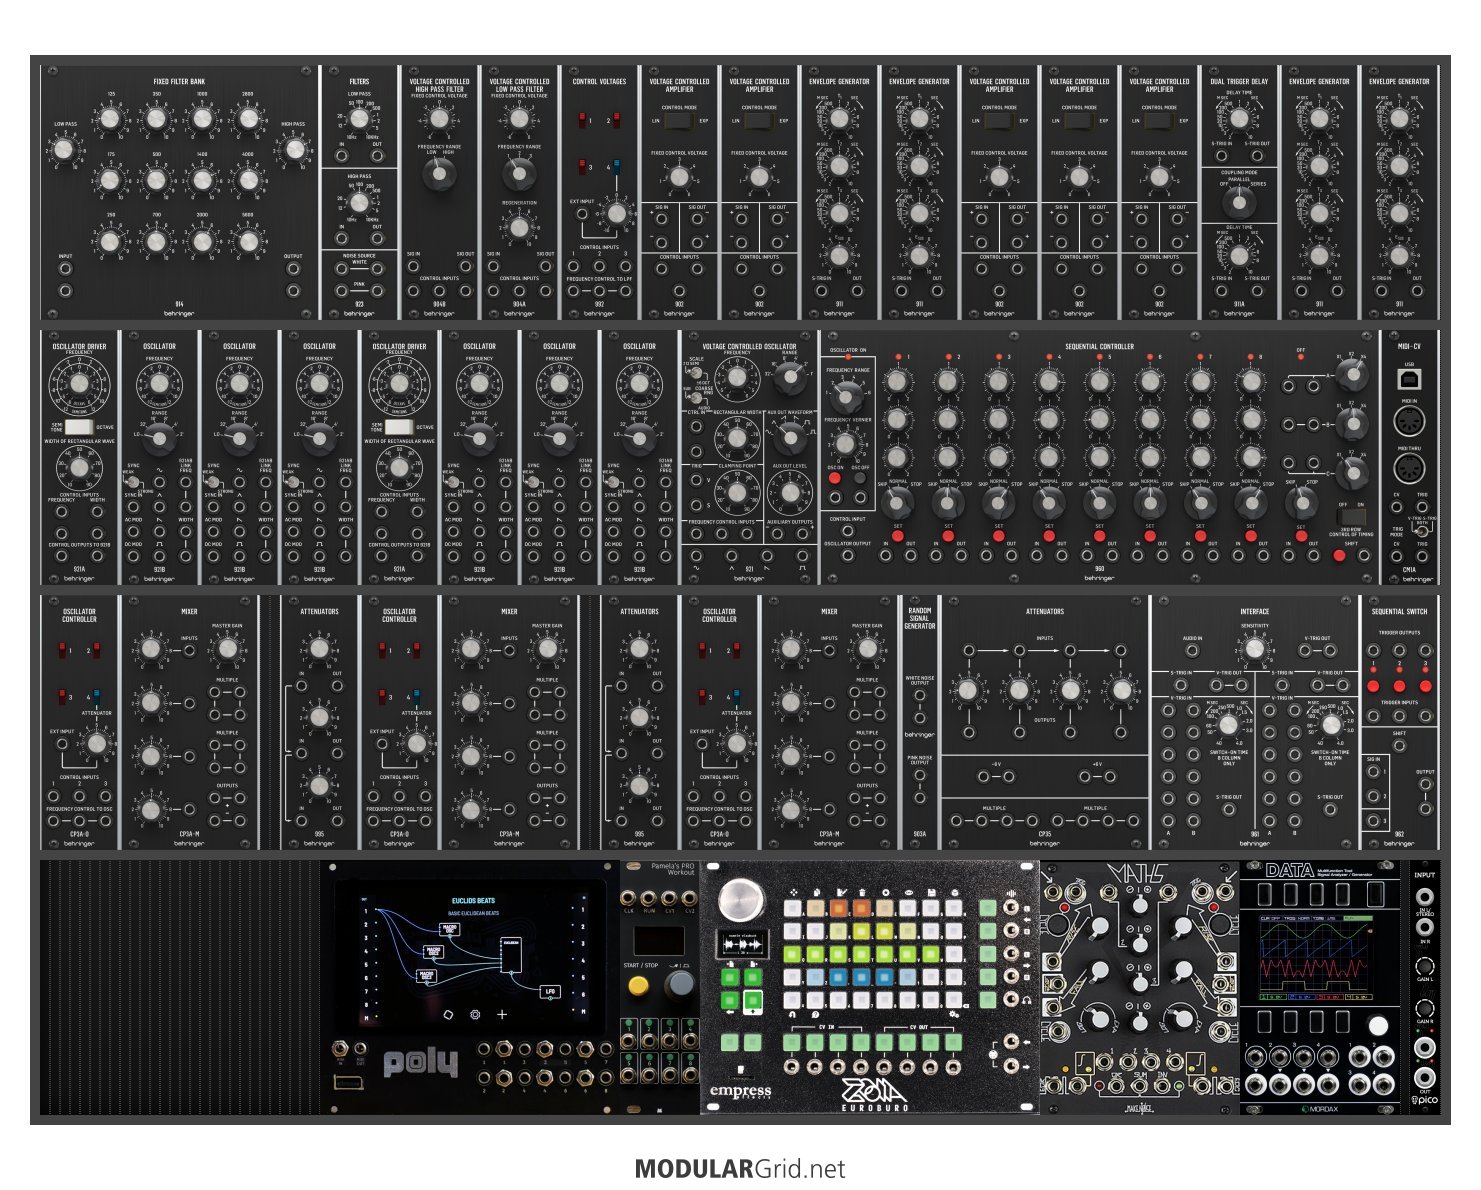Click the White Noise Output jack on the 903A
The image size is (1481, 1190).
click(919, 693)
